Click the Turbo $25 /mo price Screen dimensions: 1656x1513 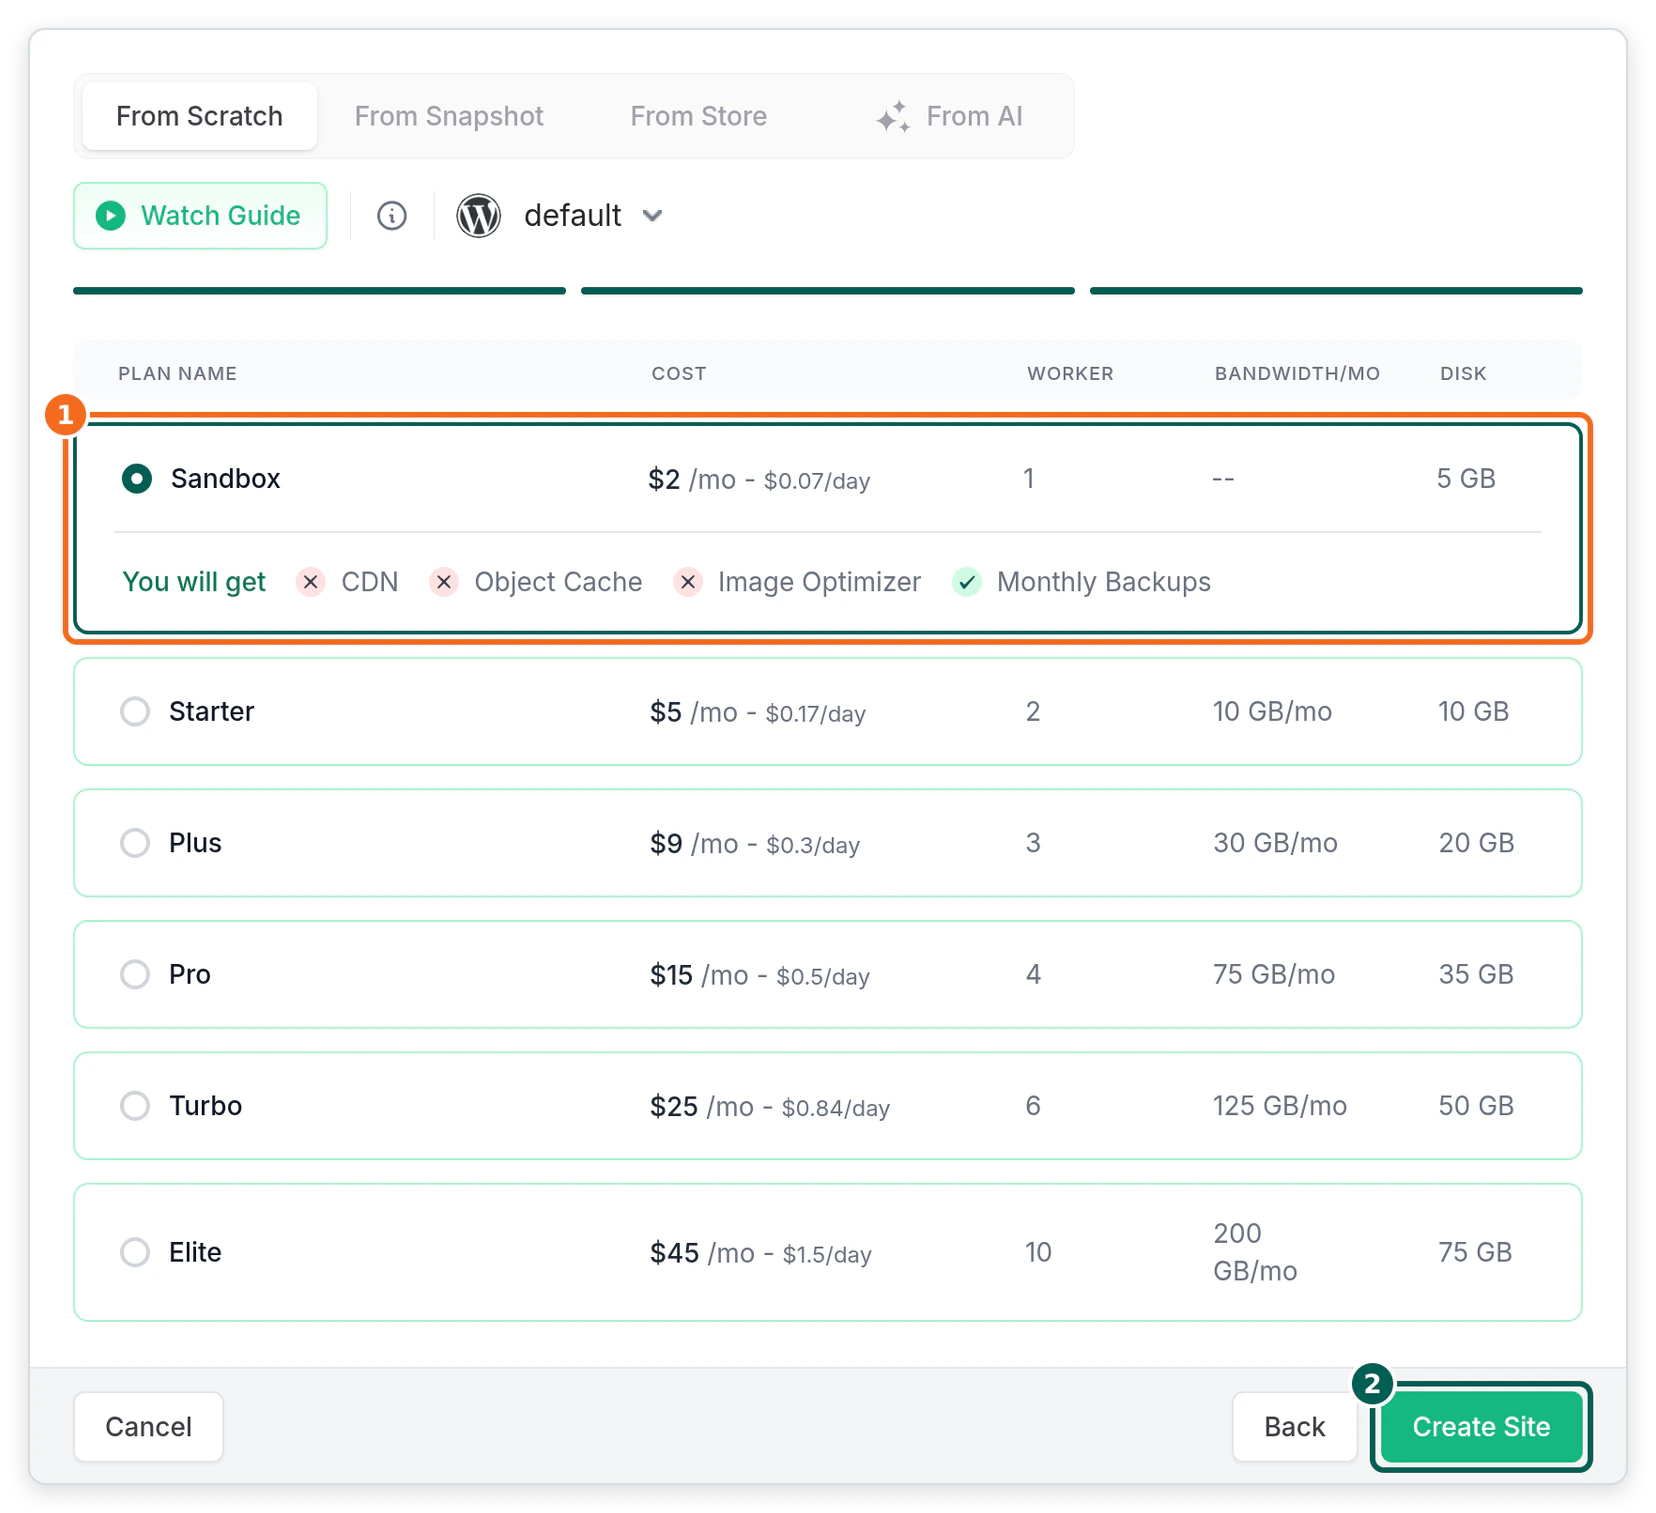[702, 1107]
